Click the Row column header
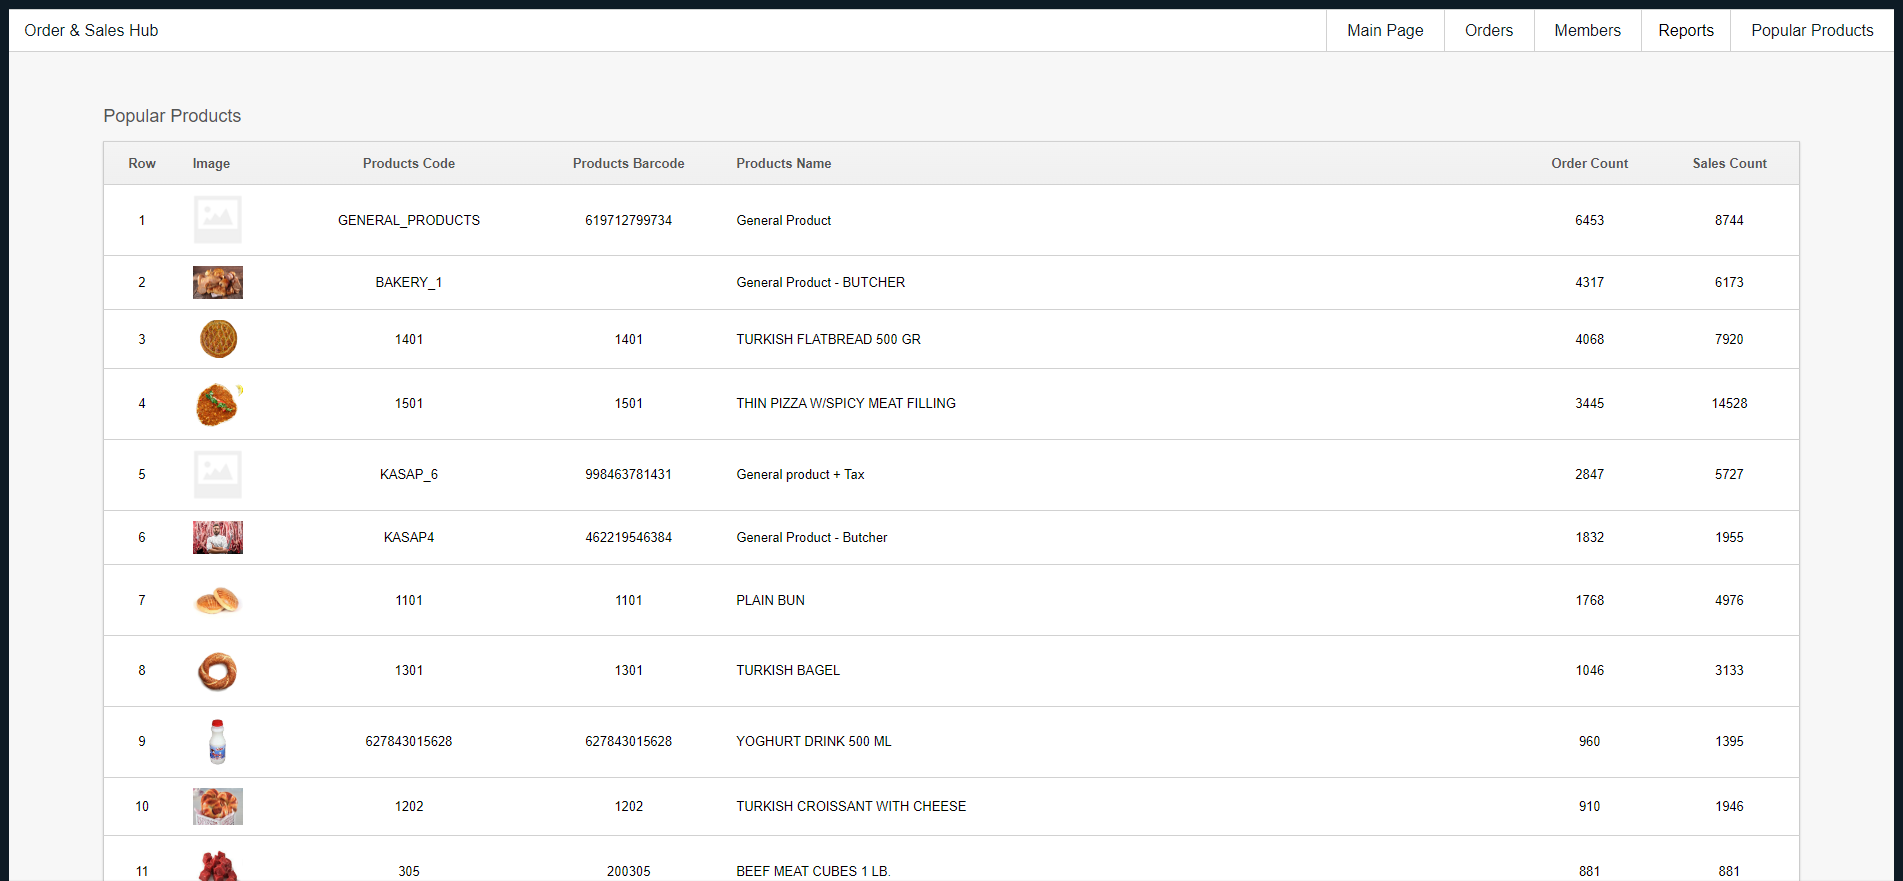The width and height of the screenshot is (1903, 881). (x=142, y=163)
